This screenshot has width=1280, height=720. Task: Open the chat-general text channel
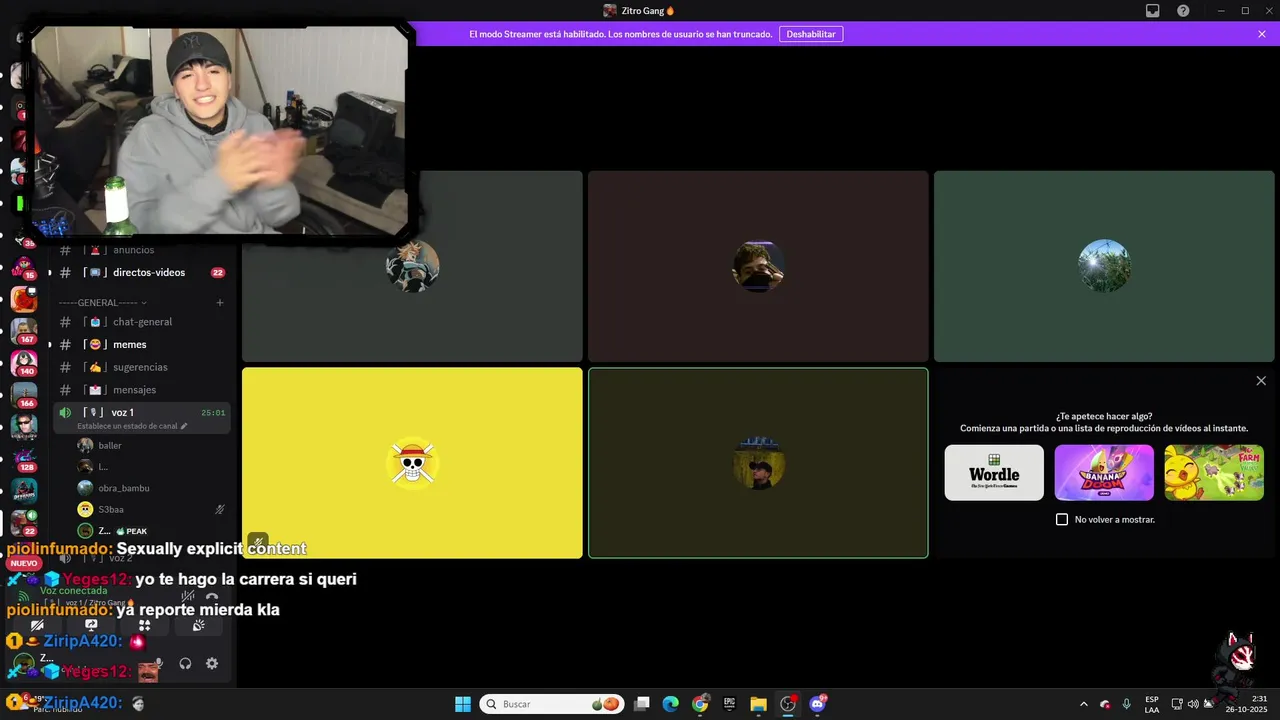pyautogui.click(x=142, y=322)
